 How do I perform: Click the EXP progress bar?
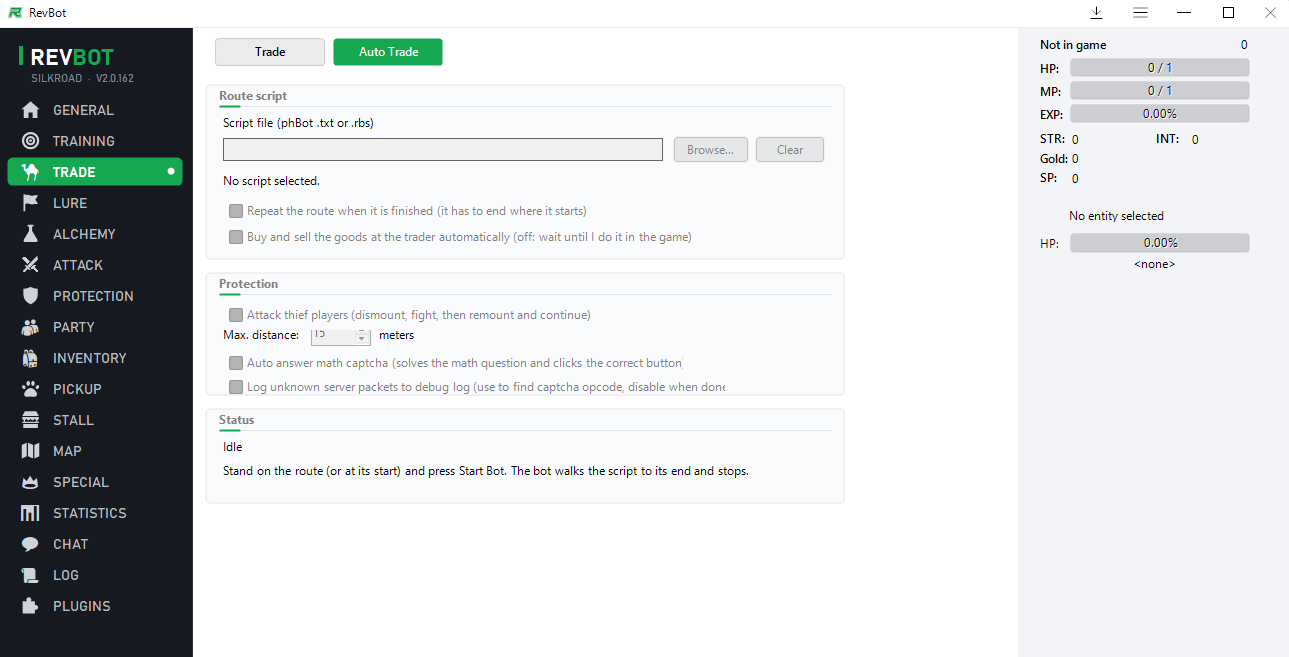click(1160, 114)
